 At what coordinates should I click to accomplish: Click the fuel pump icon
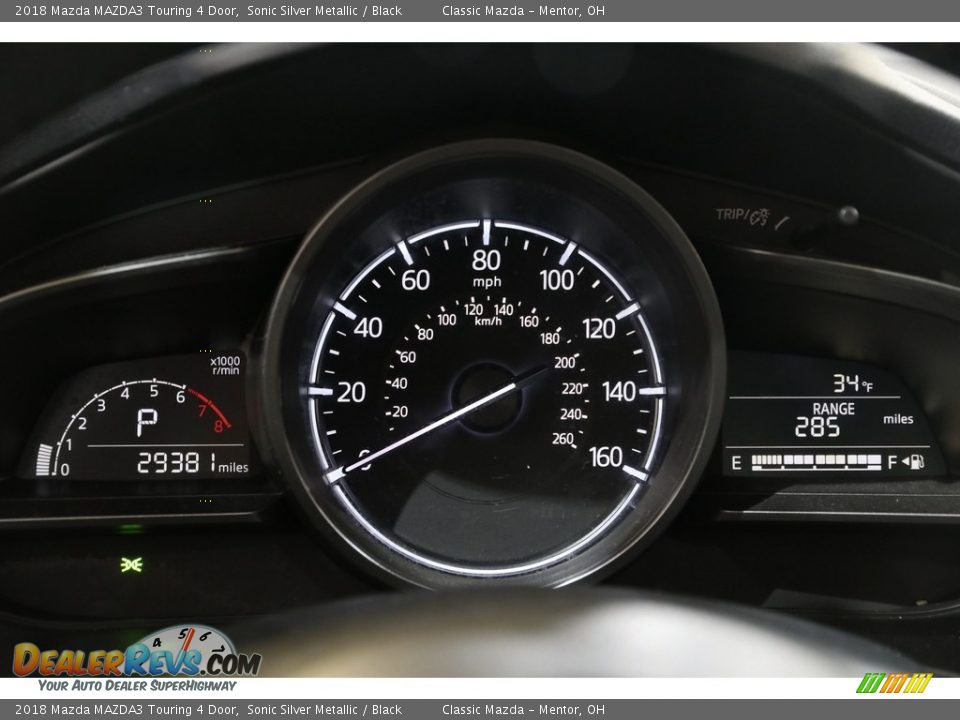click(x=913, y=462)
